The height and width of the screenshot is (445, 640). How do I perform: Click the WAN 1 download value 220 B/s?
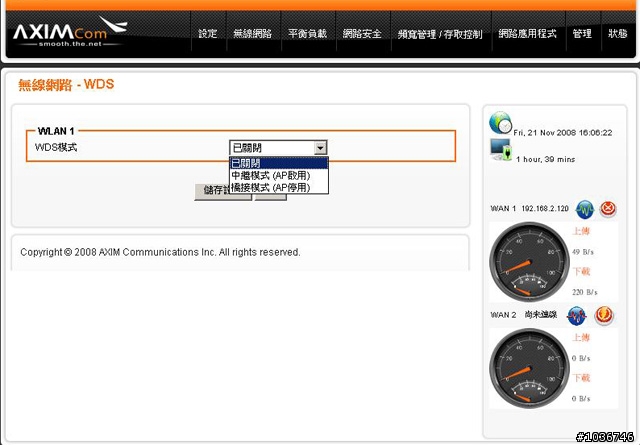click(x=584, y=292)
